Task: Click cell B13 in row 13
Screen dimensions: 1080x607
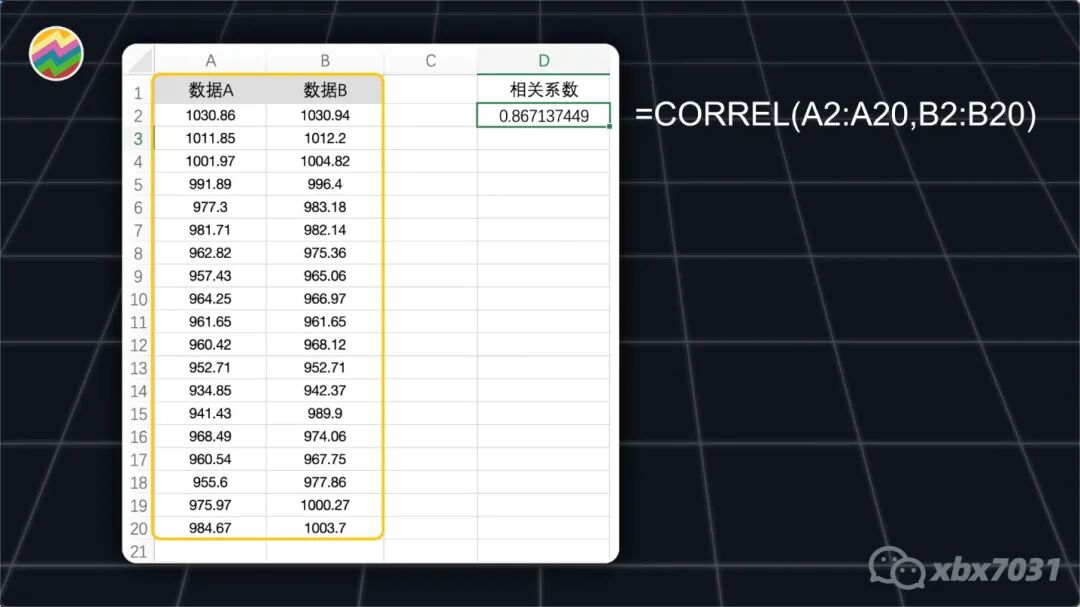Action: pos(325,367)
